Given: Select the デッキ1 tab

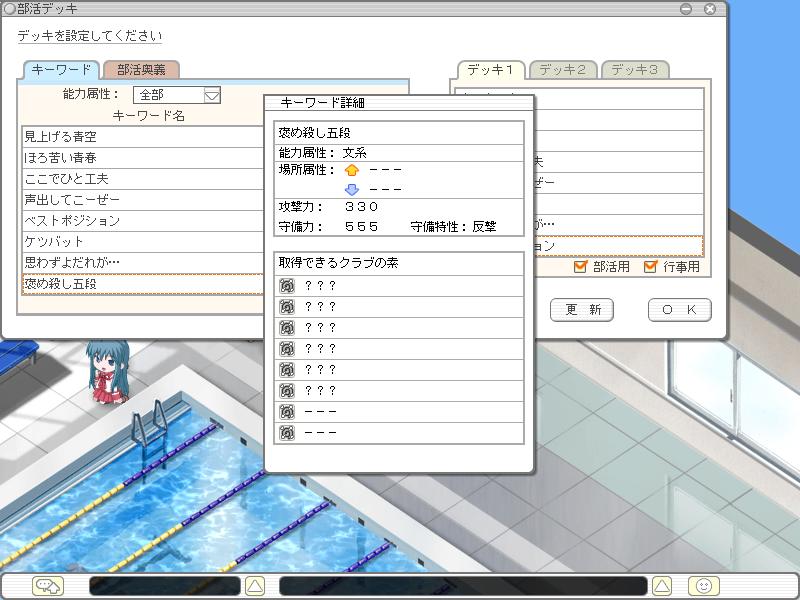Looking at the screenshot, I should [x=490, y=70].
